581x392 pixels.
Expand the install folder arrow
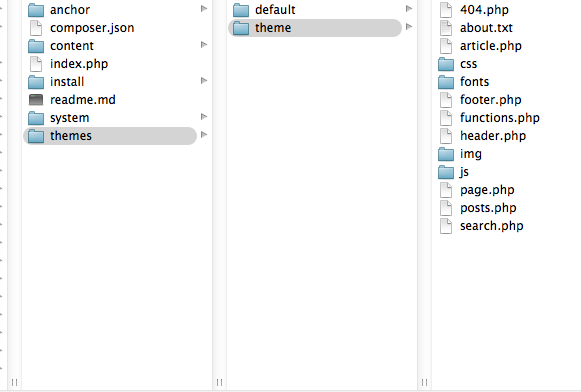204,80
